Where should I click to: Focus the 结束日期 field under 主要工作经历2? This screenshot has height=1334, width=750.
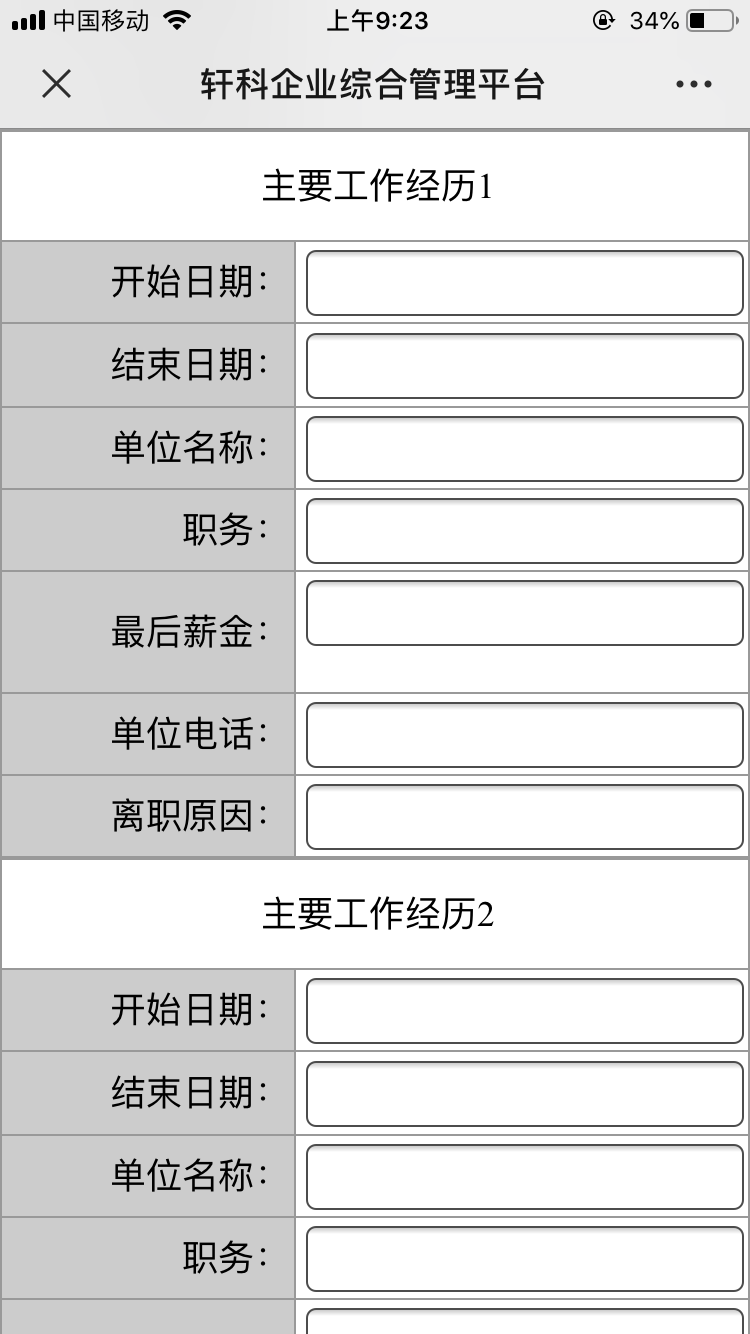(525, 1094)
